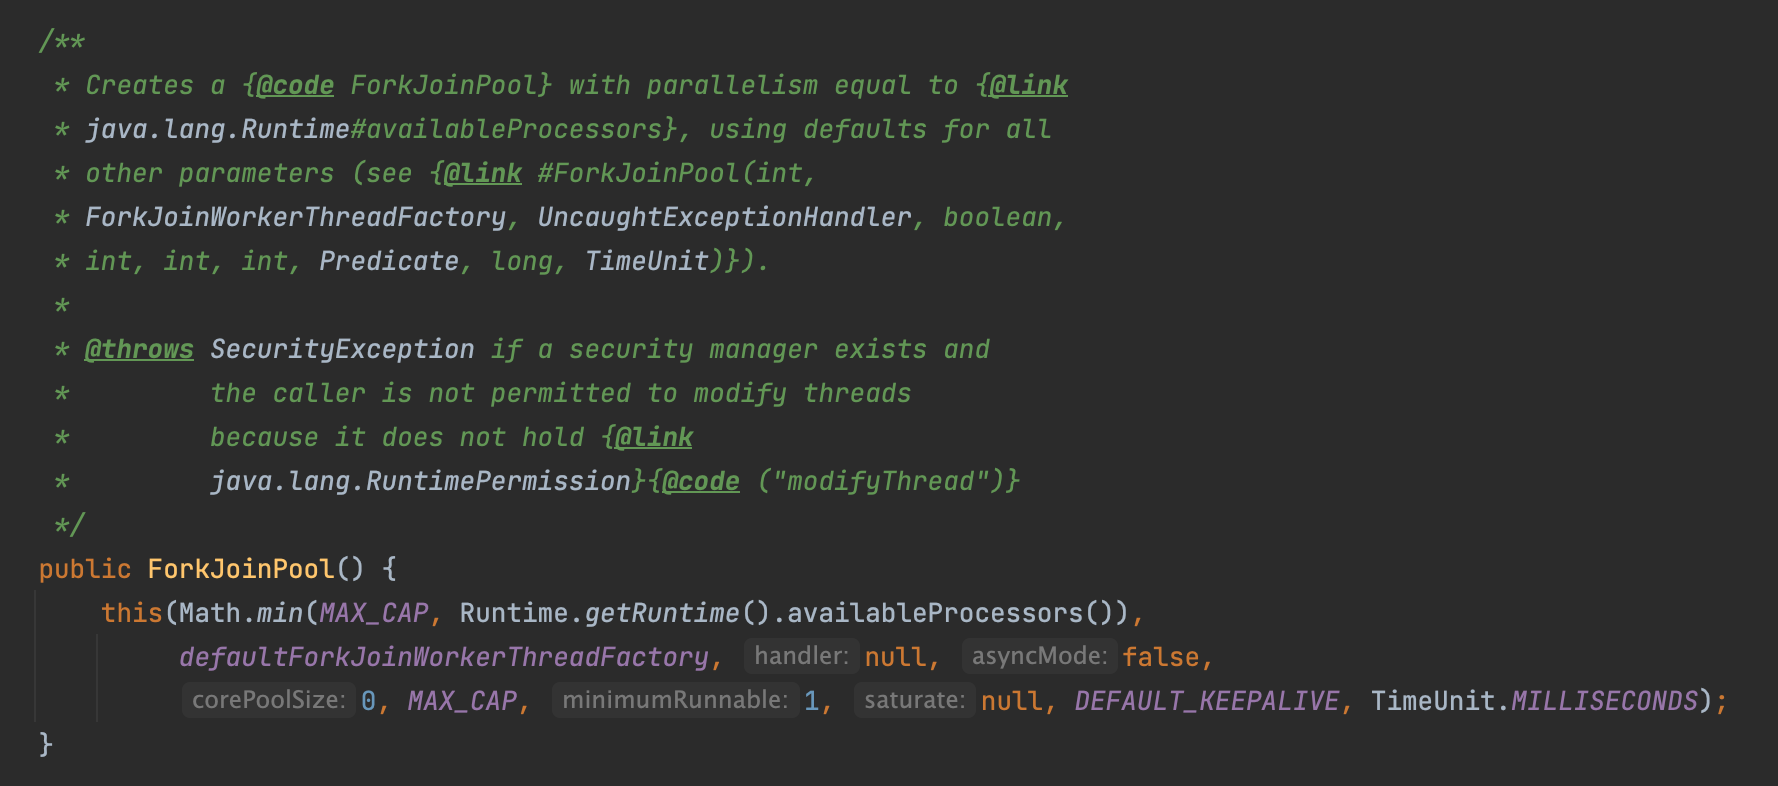Click the corePoolSize: parameter hint

tap(269, 700)
